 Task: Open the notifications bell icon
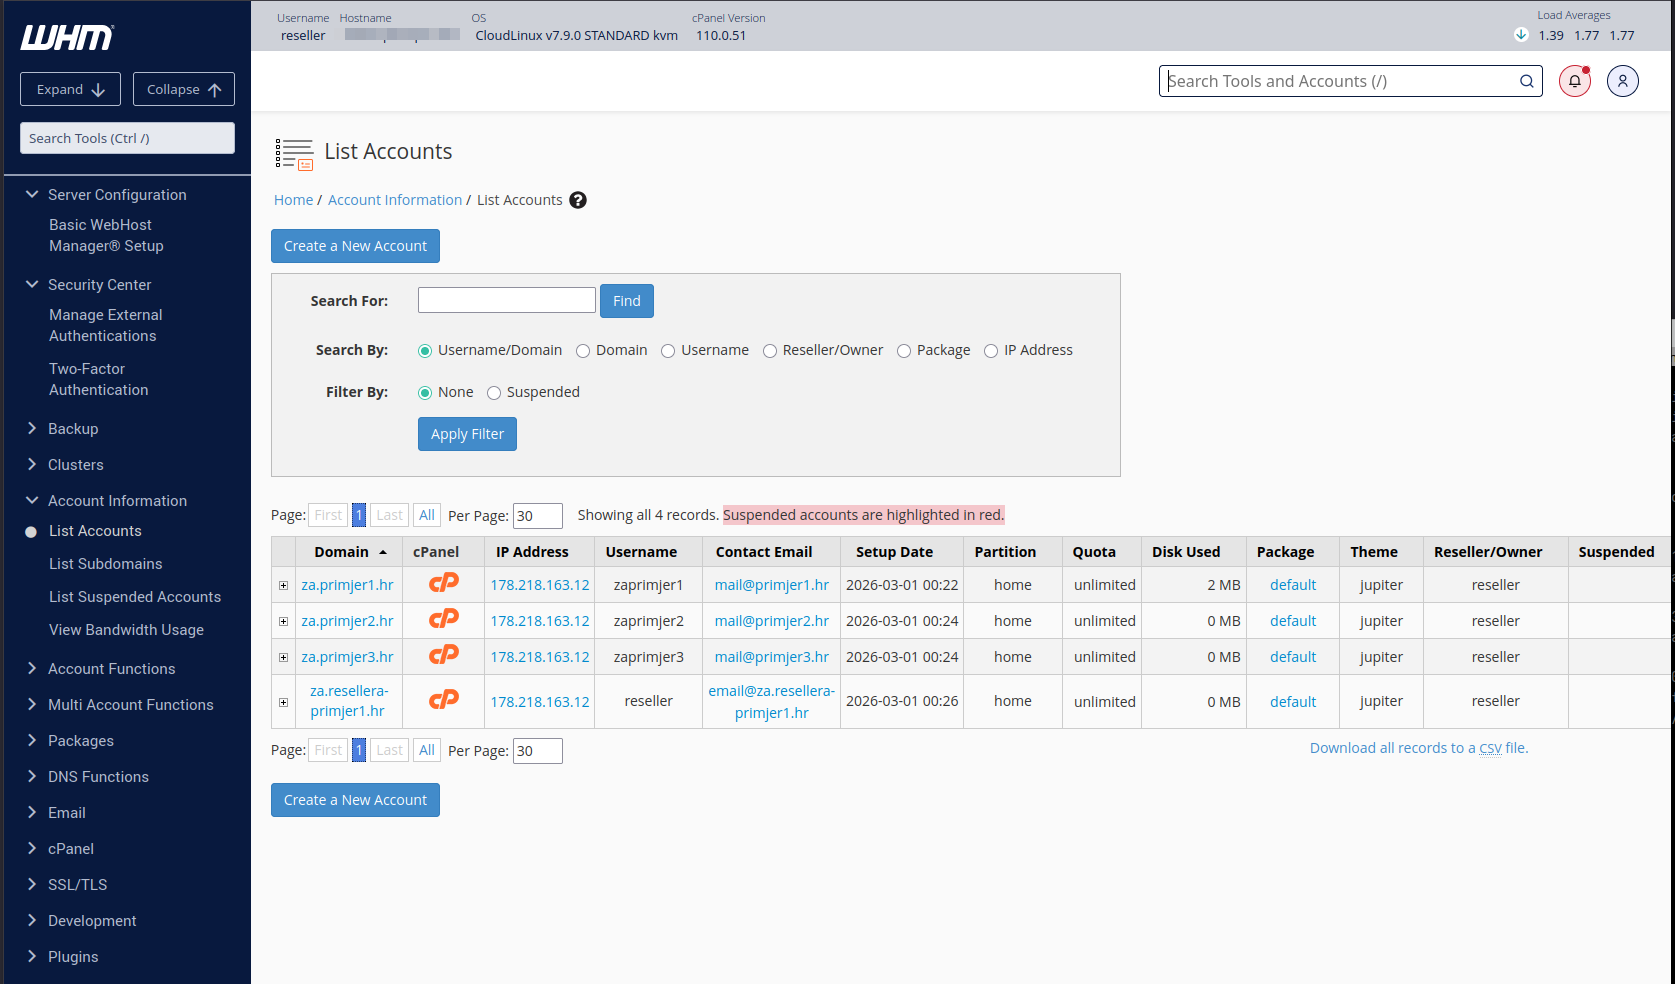1574,81
